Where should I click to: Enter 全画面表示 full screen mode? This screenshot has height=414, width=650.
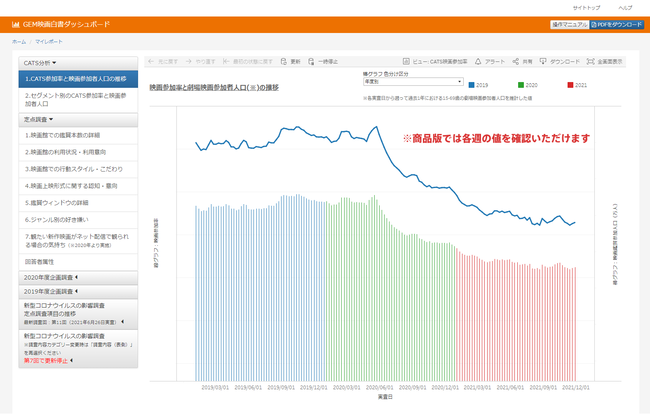(590, 61)
